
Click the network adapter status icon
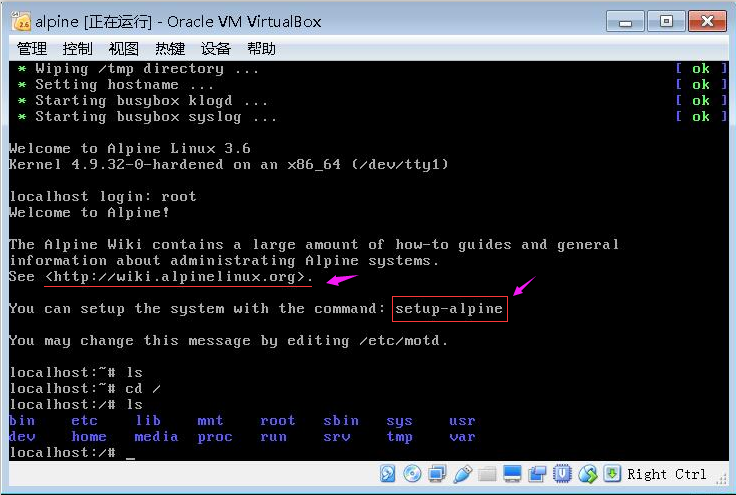(x=437, y=474)
